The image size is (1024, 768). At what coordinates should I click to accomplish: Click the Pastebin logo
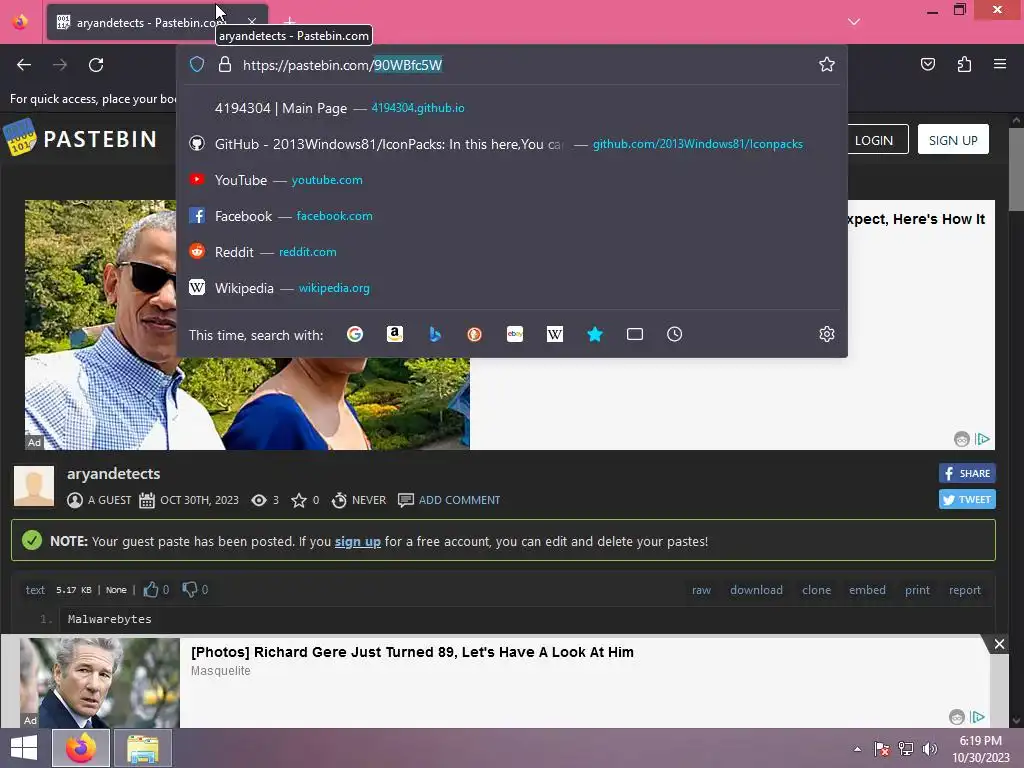(x=80, y=138)
